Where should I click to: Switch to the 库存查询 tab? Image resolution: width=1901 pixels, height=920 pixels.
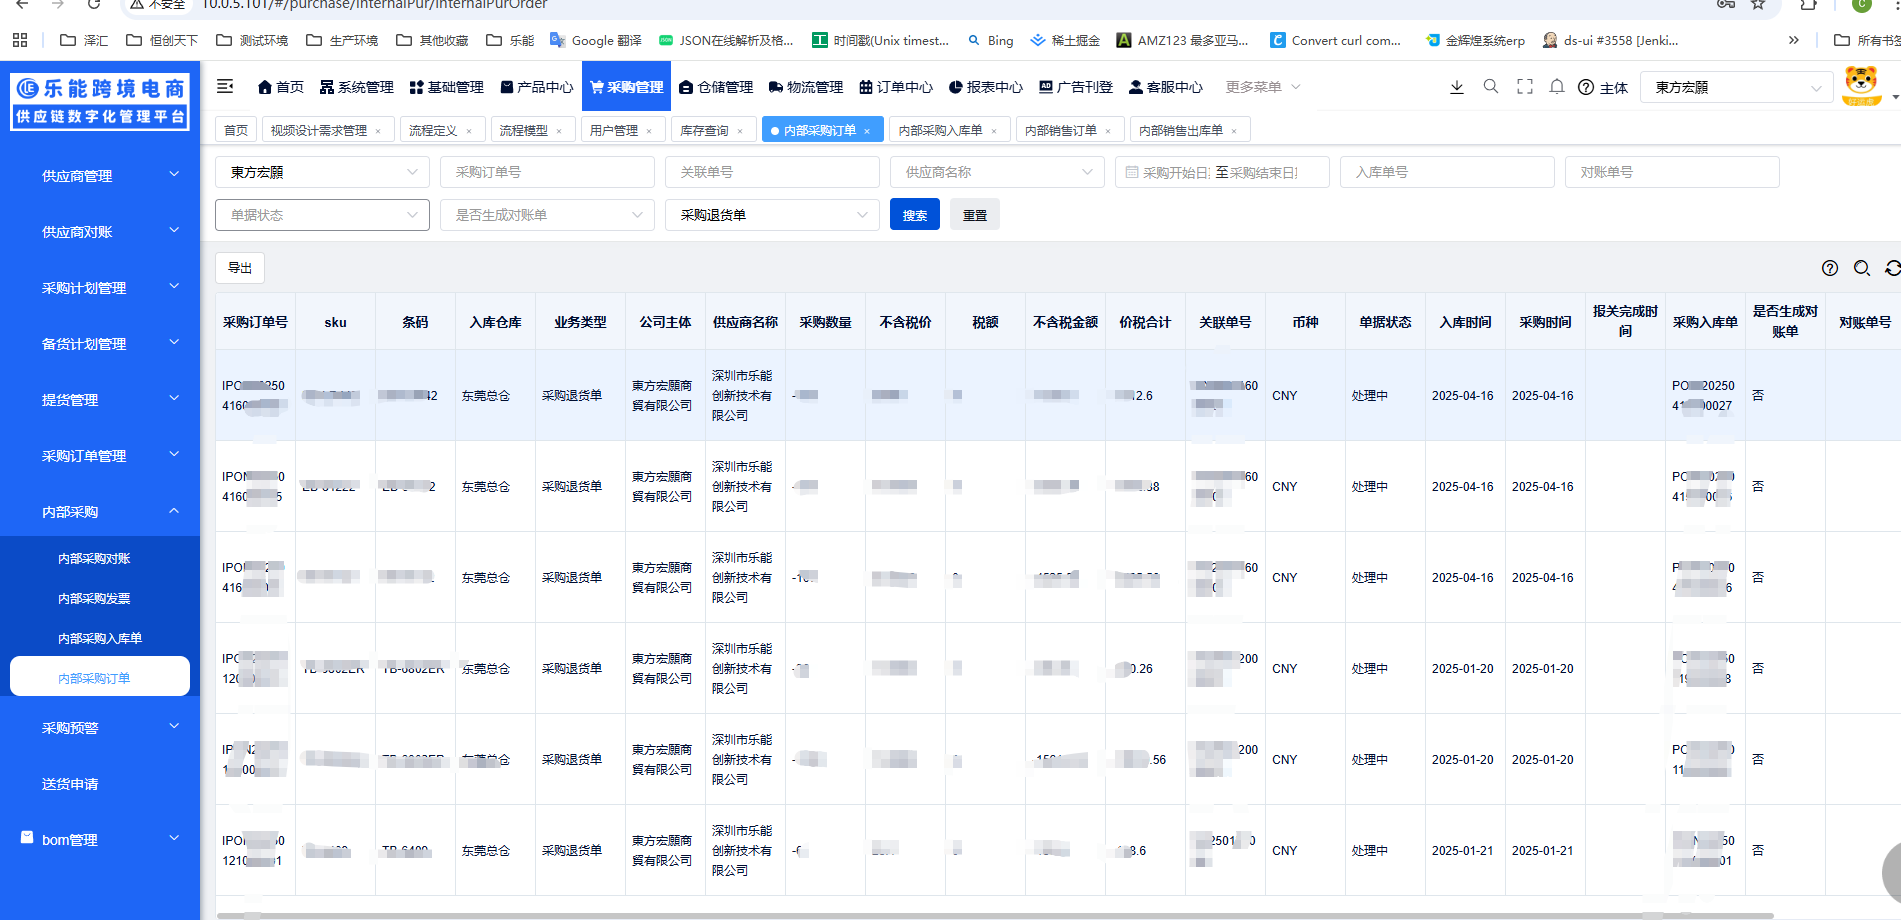point(704,131)
